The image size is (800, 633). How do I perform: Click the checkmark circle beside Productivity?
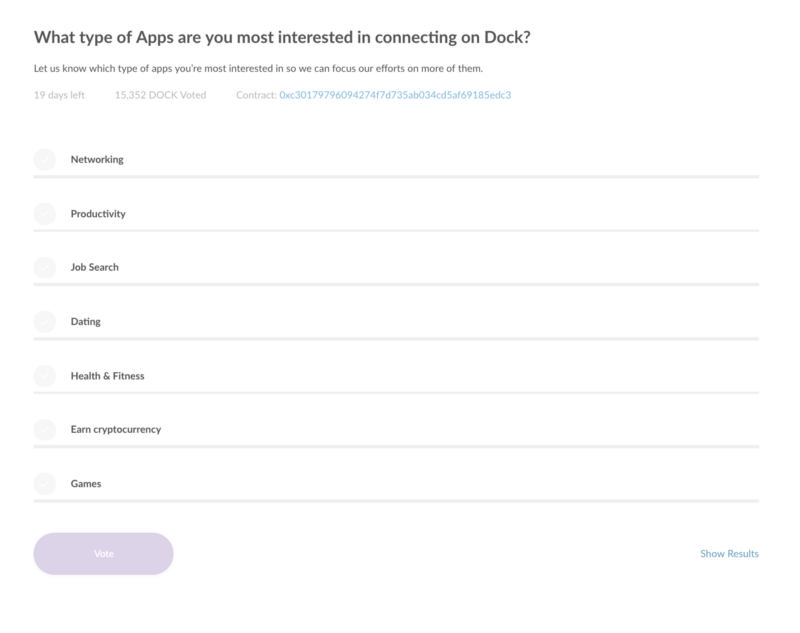pos(44,213)
